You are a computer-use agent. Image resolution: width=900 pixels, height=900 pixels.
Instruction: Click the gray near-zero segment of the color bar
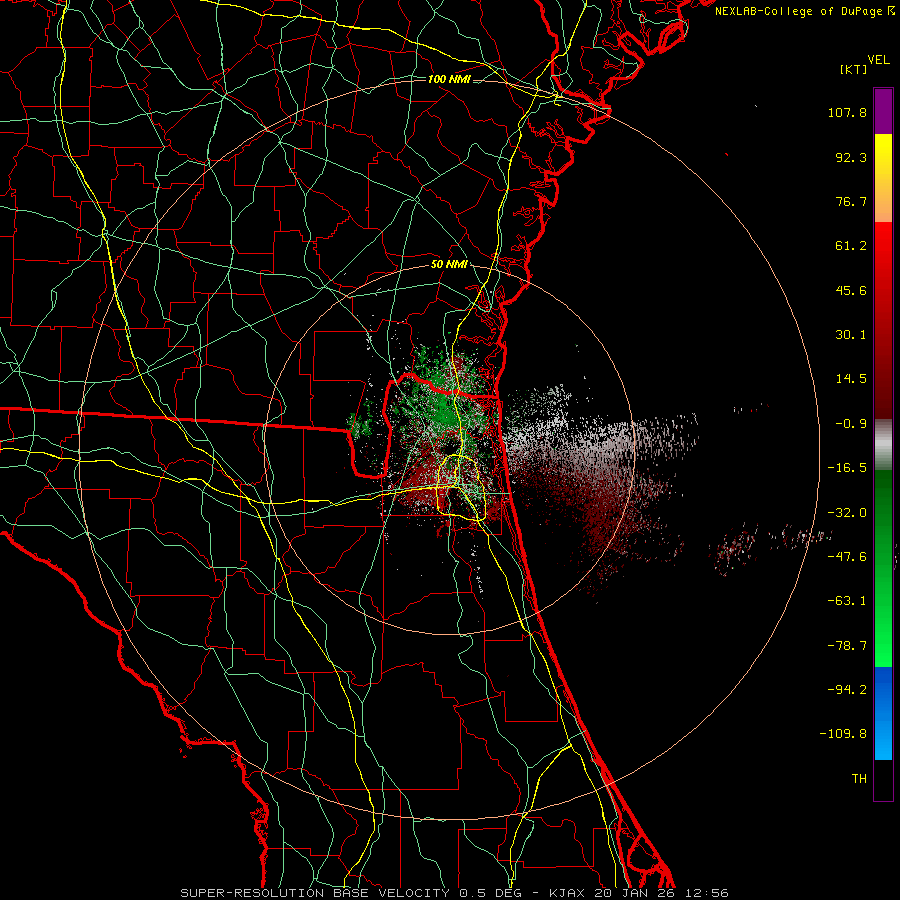[x=883, y=445]
